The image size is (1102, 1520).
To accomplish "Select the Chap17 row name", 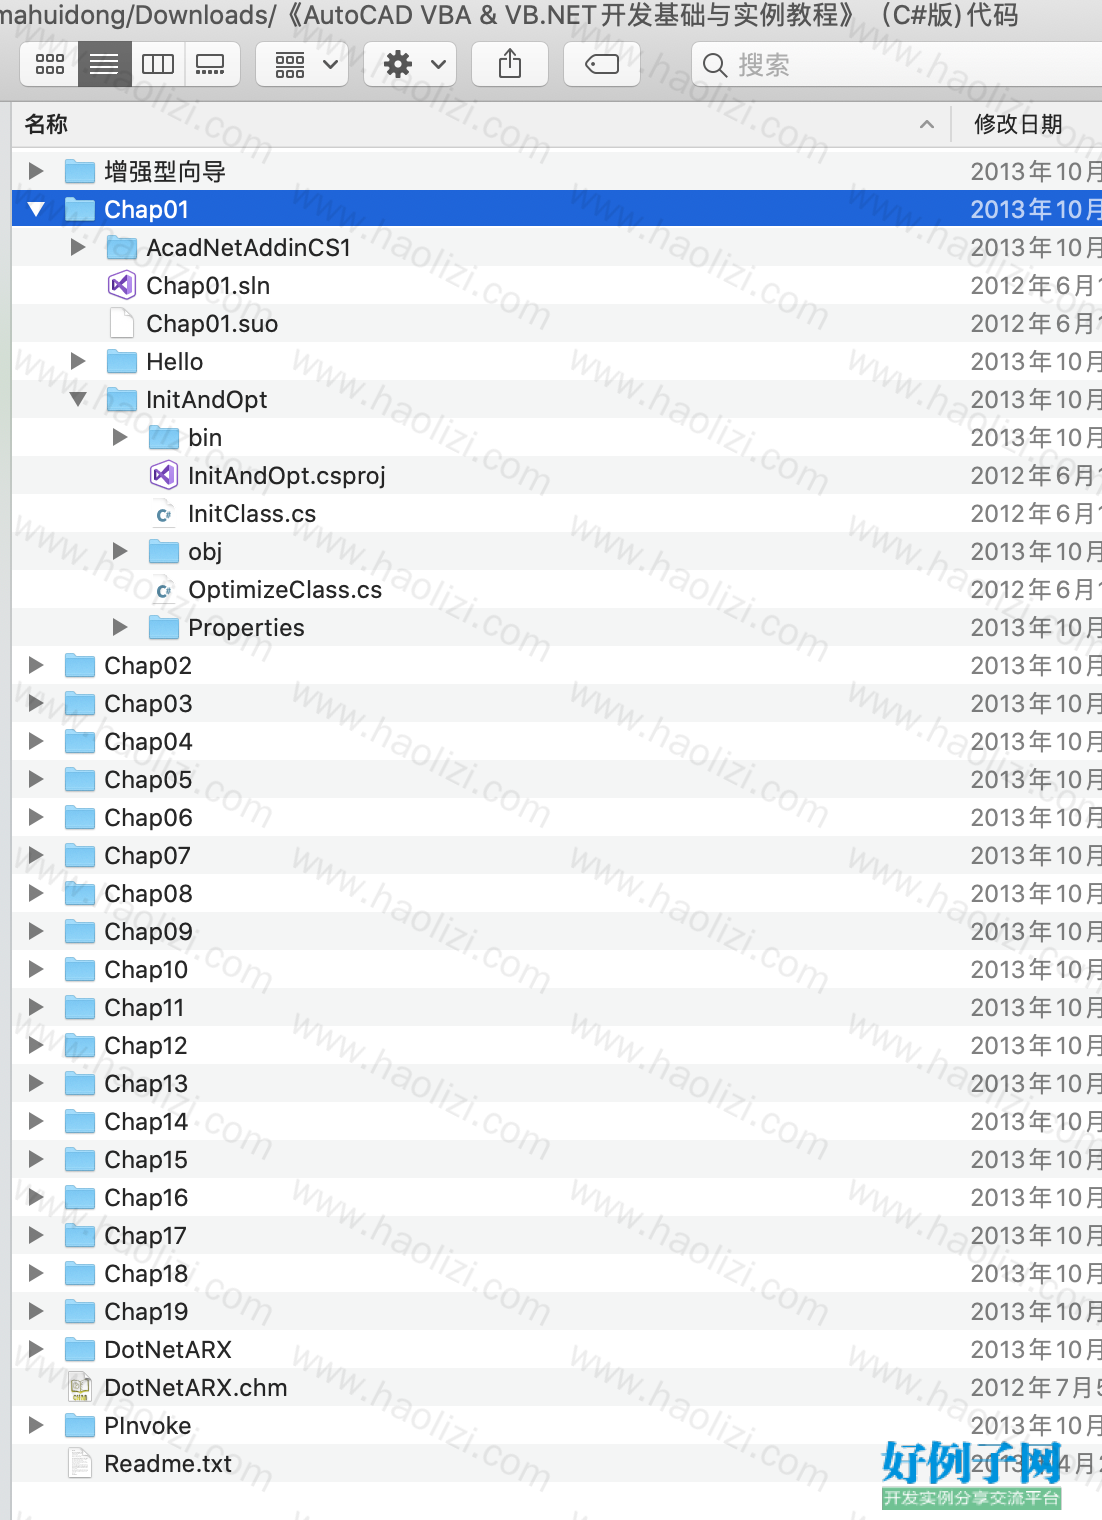I will pos(145,1236).
